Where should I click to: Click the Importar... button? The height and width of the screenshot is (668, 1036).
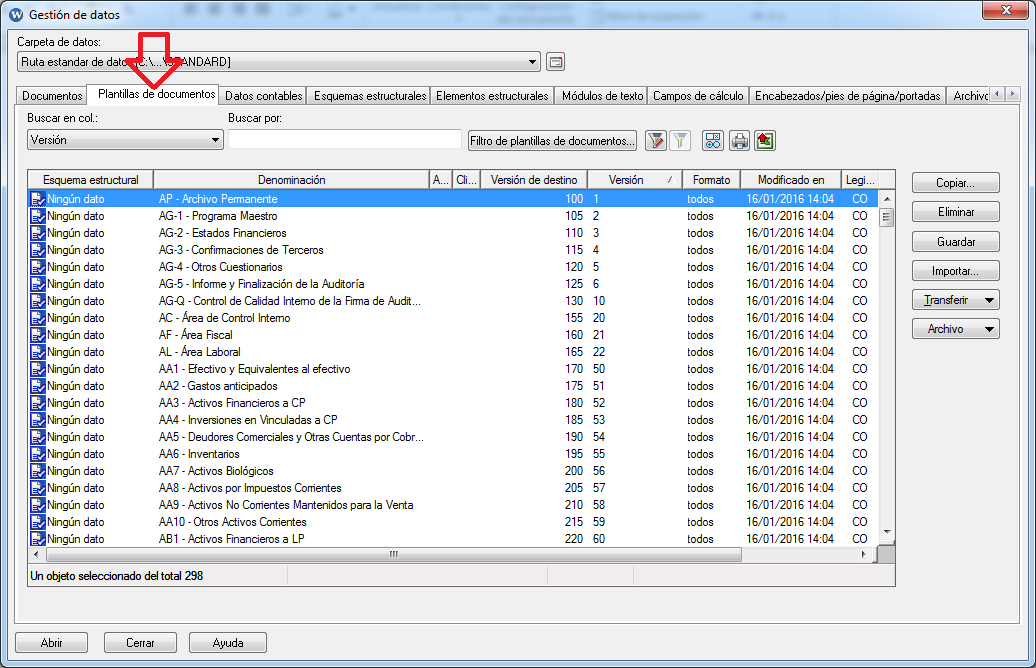click(x=955, y=271)
